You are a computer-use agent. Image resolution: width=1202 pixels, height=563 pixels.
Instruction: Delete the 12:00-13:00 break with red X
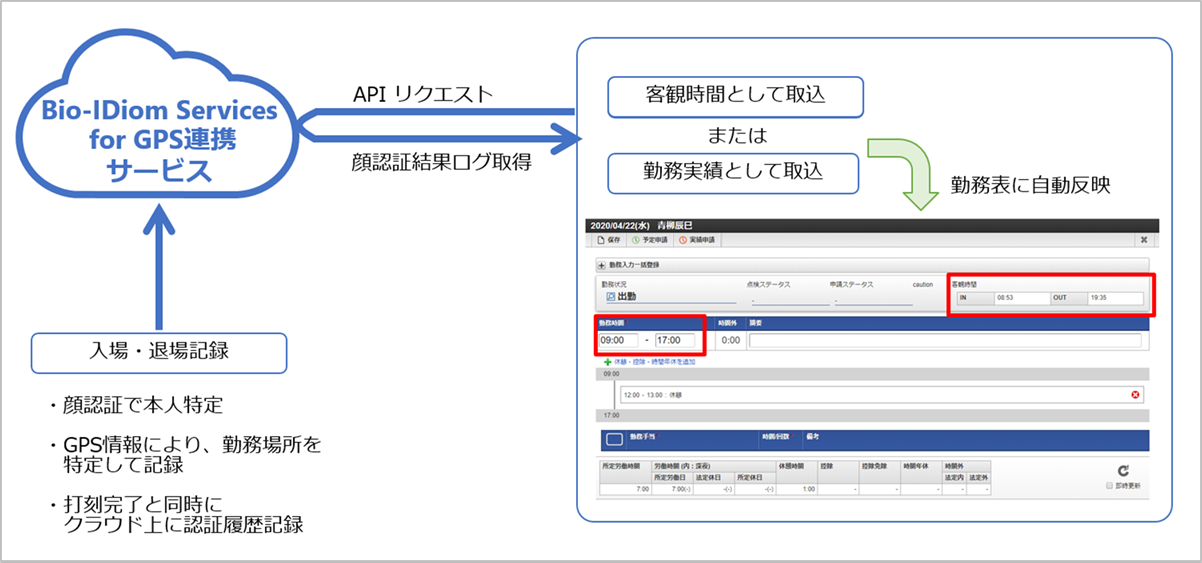point(1135,395)
